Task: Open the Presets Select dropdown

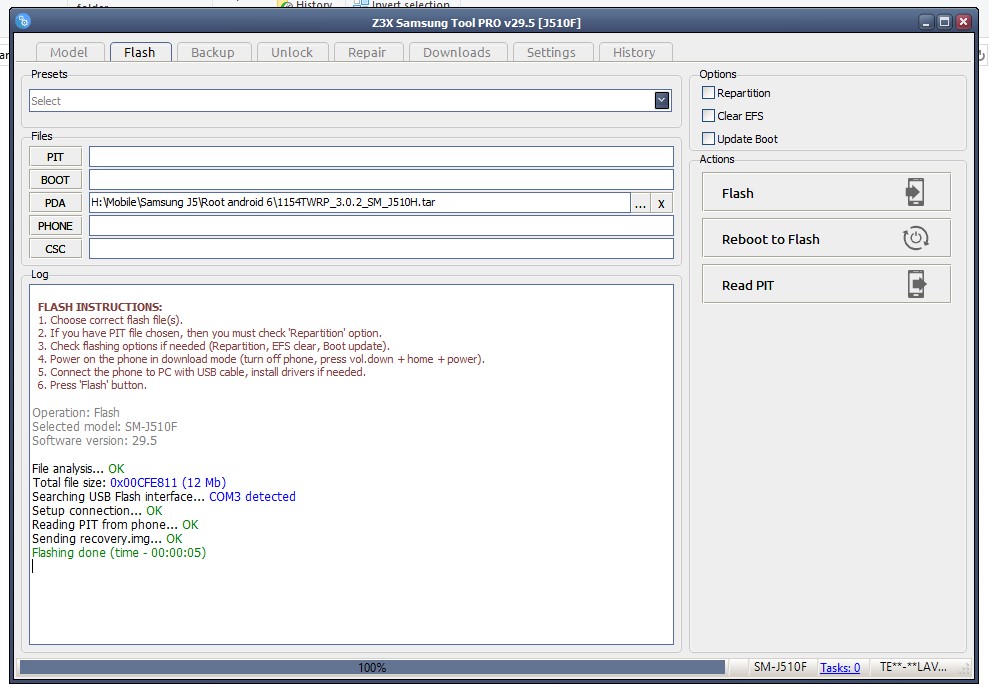Action: tap(662, 100)
